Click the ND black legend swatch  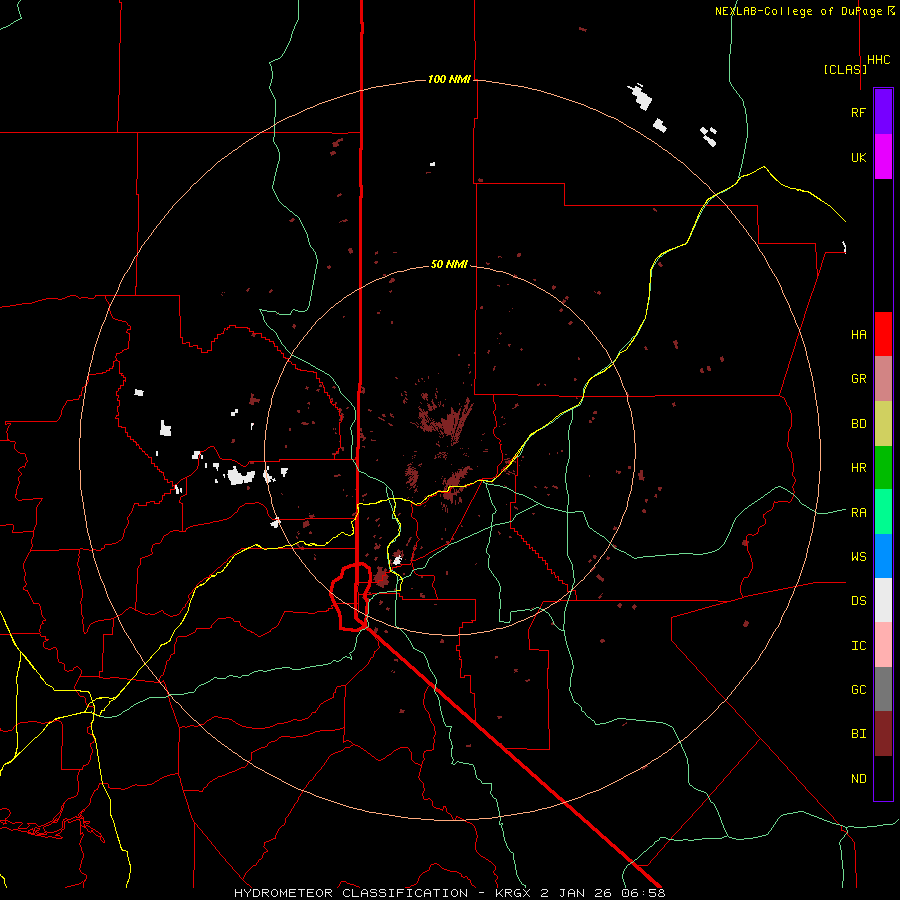pyautogui.click(x=883, y=778)
